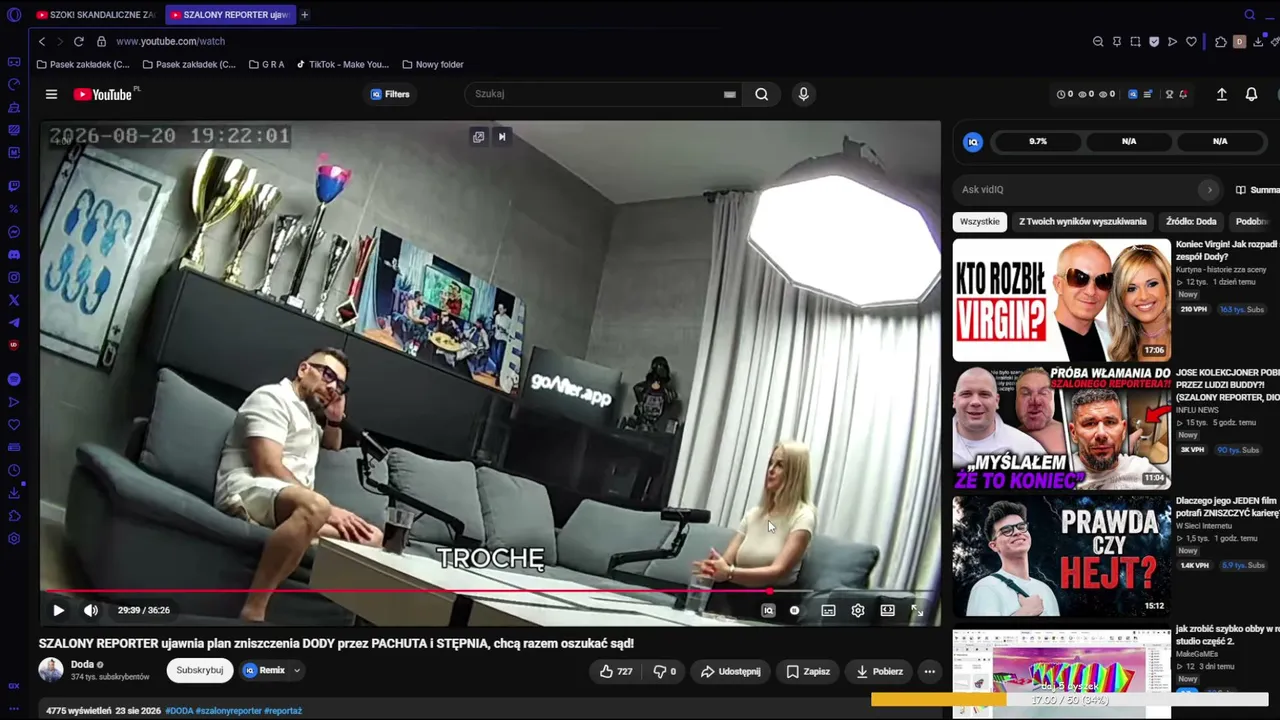Viewport: 1280px width, 720px height.
Task: Switch to the 'SZOK! SKANDALICZNE' browser tab
Action: (95, 15)
